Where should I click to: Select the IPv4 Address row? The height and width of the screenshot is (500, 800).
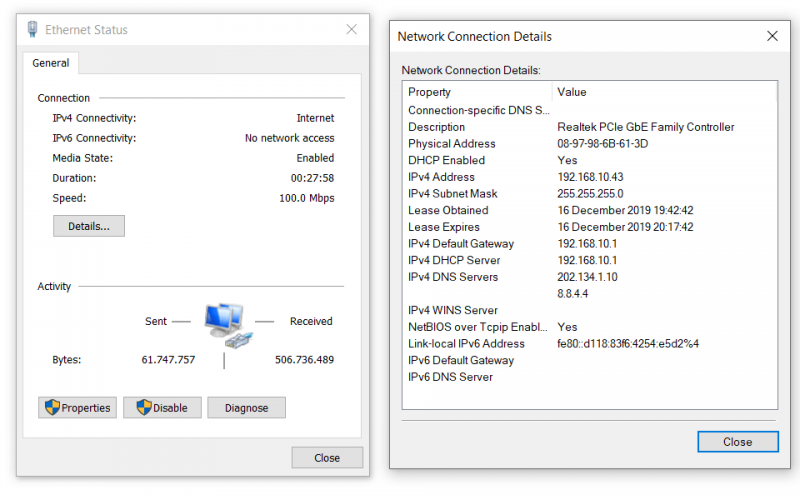pos(589,177)
